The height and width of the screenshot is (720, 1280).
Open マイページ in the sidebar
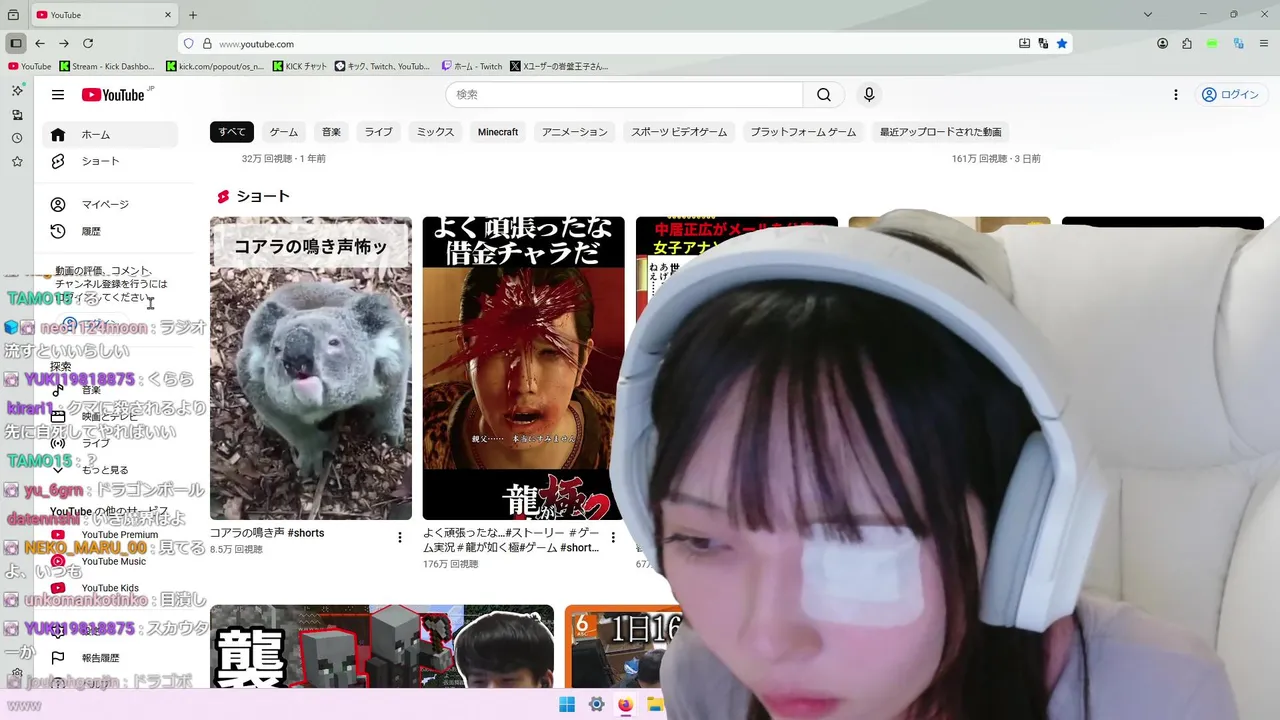tap(110, 204)
